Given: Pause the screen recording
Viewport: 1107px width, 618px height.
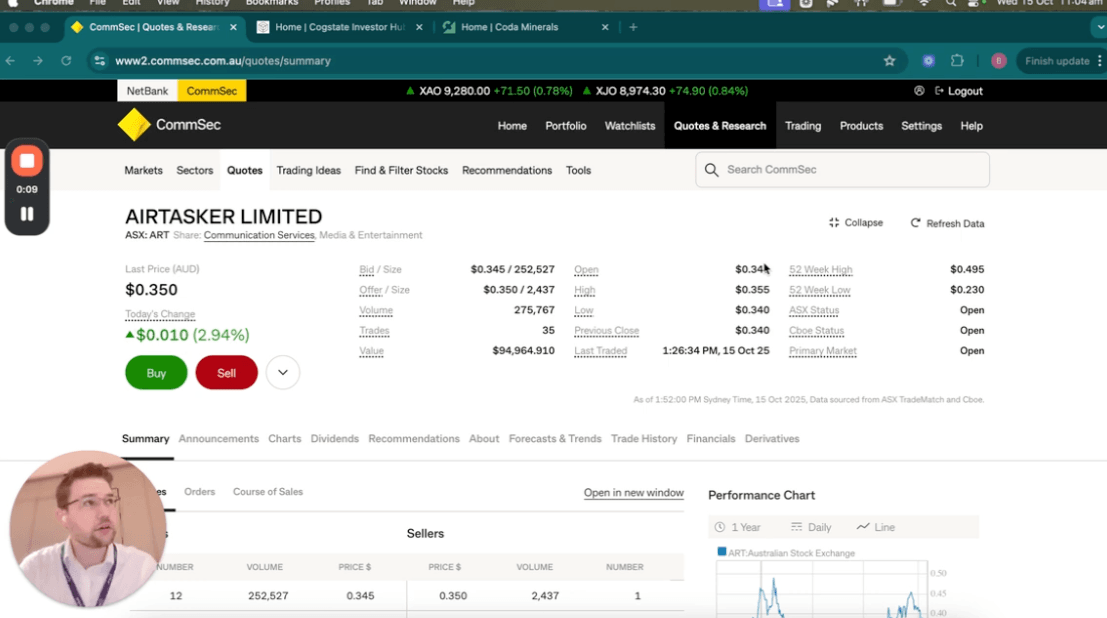Looking at the screenshot, I should (x=27, y=213).
